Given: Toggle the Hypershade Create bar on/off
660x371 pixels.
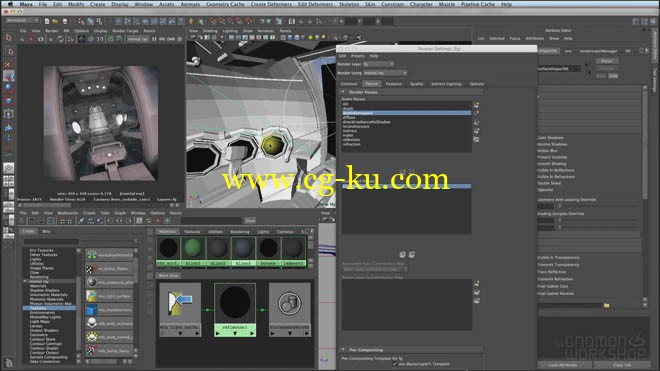Looking at the screenshot, I should (22, 221).
